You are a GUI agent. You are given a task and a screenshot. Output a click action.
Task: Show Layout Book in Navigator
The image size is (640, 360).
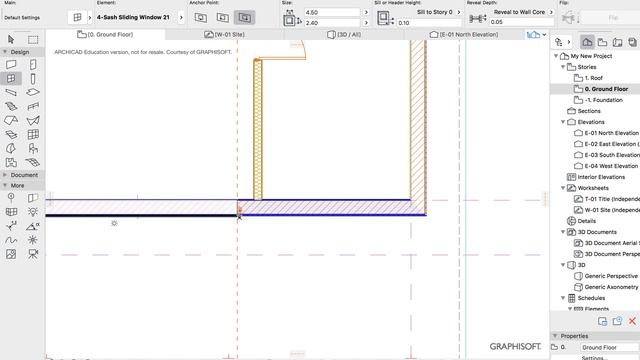(x=618, y=42)
